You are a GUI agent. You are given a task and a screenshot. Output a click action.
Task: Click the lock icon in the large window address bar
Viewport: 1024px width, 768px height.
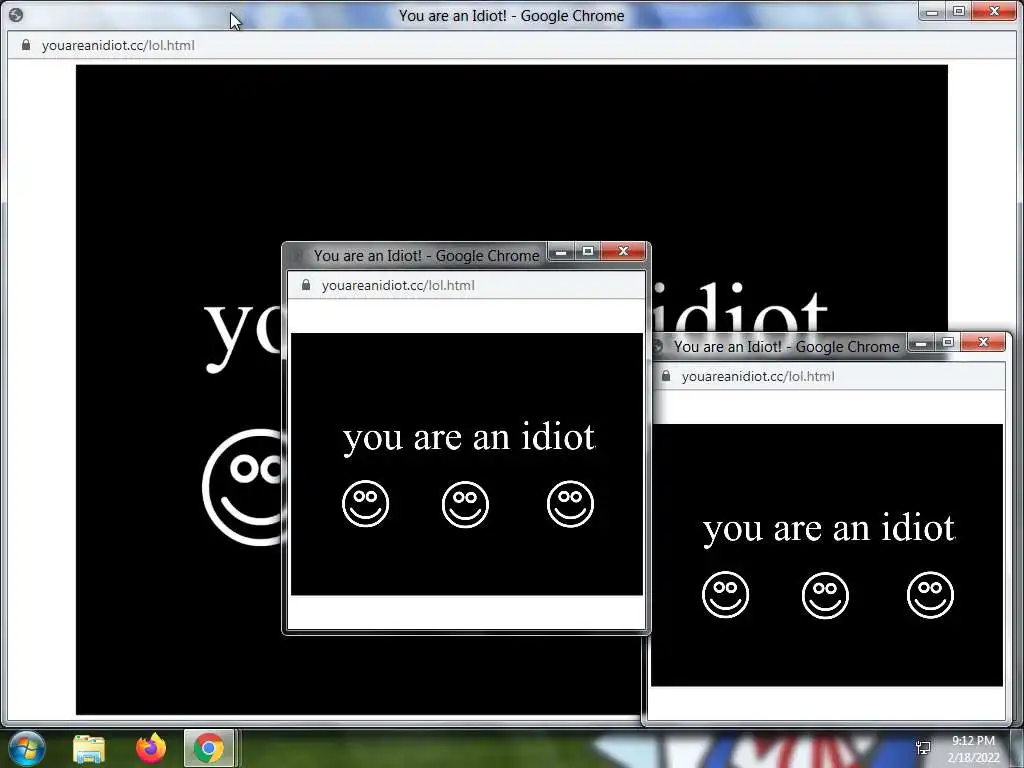tap(25, 45)
